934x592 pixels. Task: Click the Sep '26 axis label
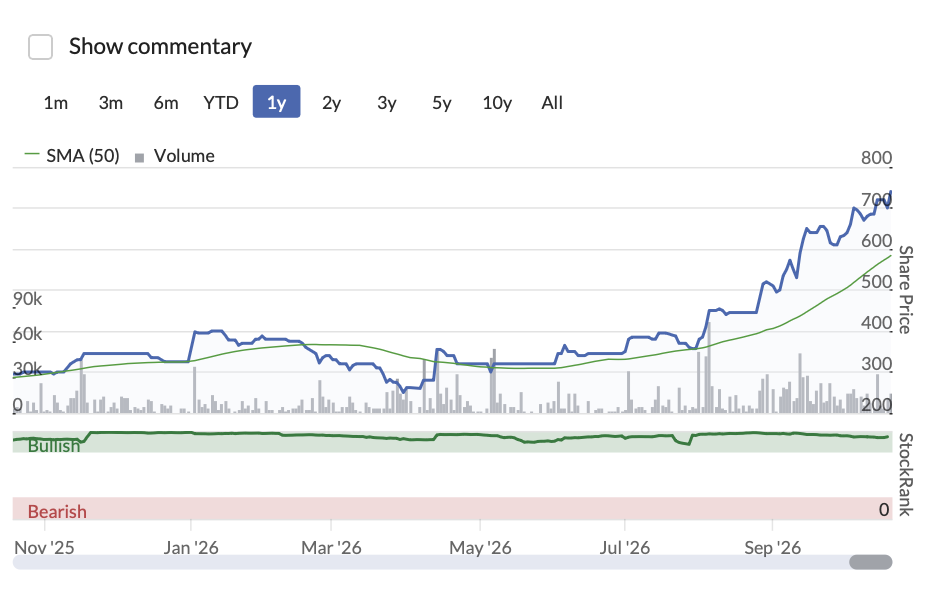773,547
